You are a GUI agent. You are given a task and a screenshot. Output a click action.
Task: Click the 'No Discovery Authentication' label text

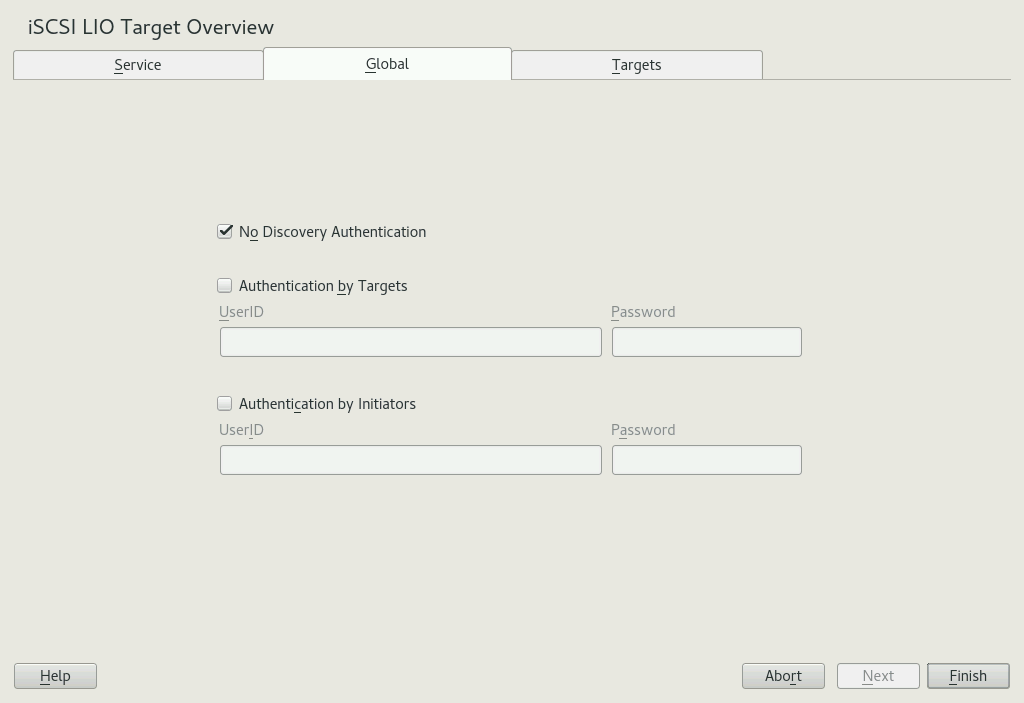[x=332, y=232]
